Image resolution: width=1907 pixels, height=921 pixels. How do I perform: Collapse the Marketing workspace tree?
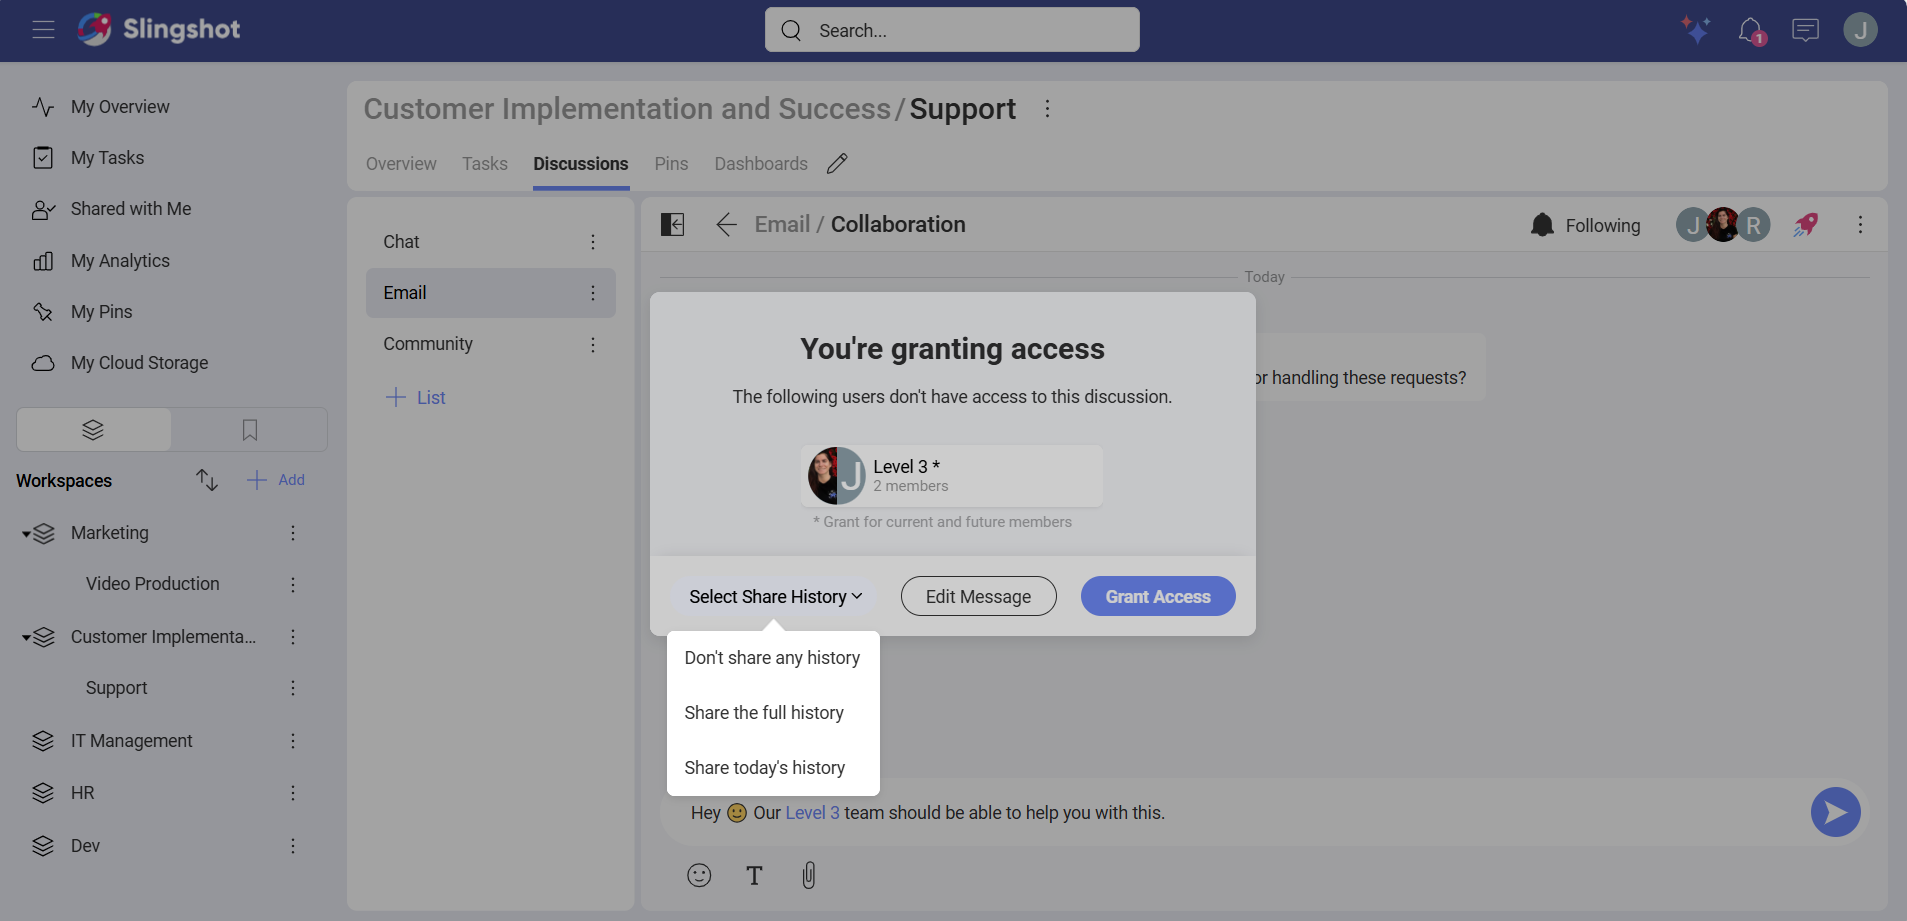pyautogui.click(x=27, y=534)
